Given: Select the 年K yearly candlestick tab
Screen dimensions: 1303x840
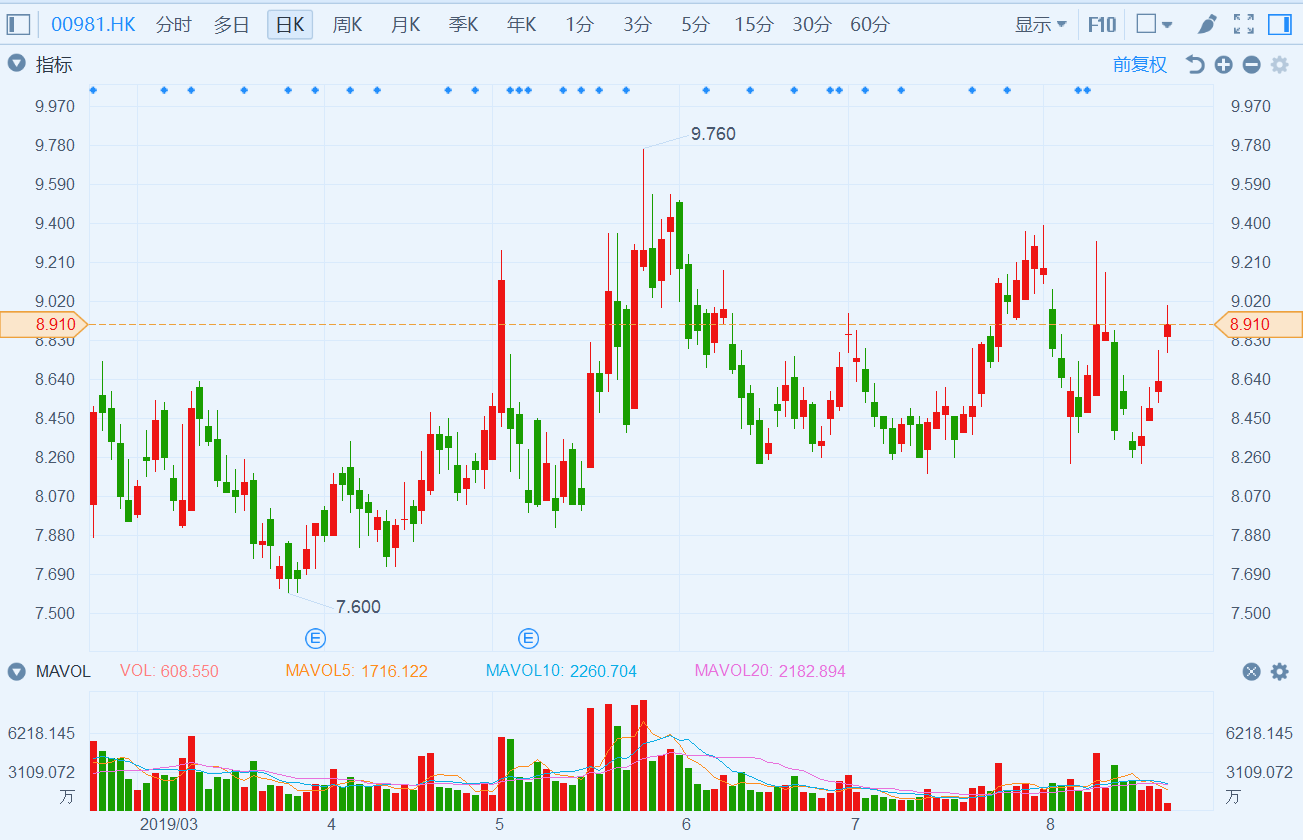Looking at the screenshot, I should pos(521,25).
